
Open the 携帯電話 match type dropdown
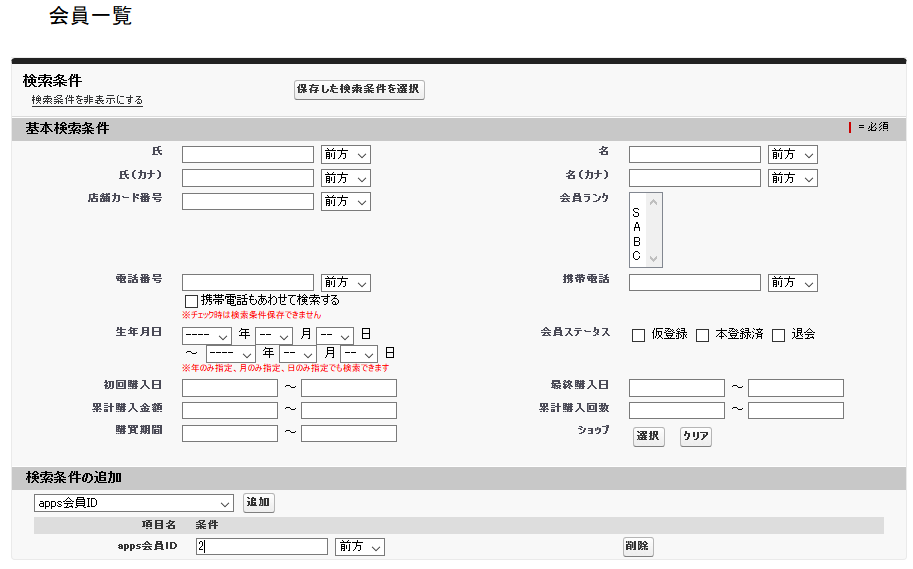pyautogui.click(x=792, y=283)
